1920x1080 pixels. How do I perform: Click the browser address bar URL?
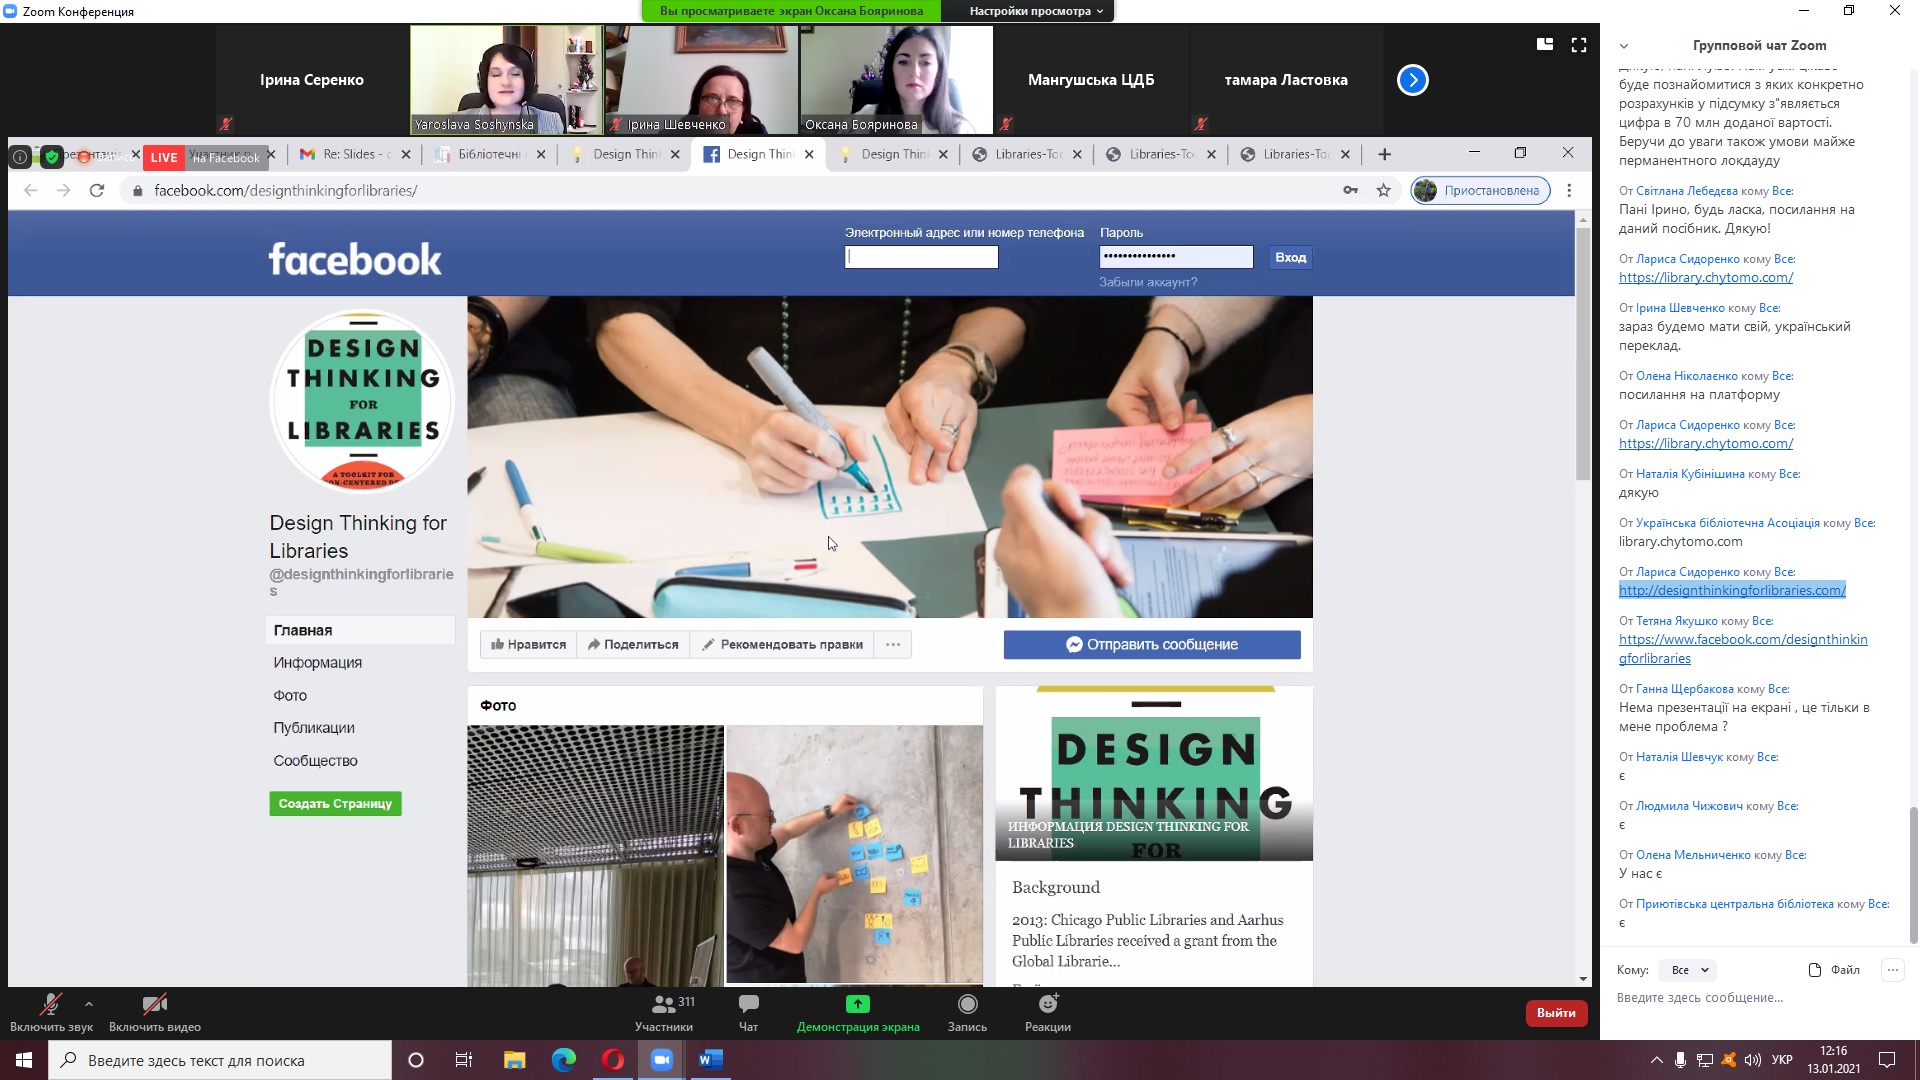(x=286, y=190)
